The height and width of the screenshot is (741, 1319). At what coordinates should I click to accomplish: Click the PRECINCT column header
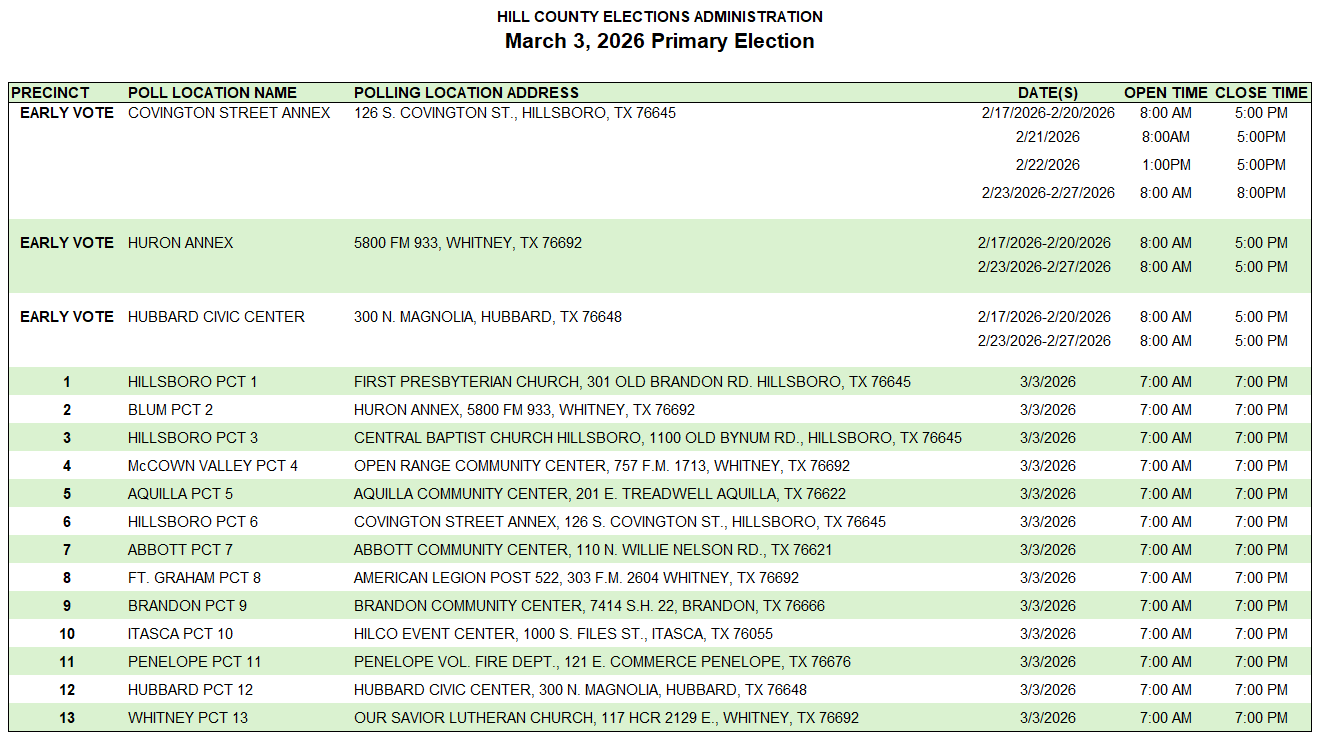click(50, 93)
